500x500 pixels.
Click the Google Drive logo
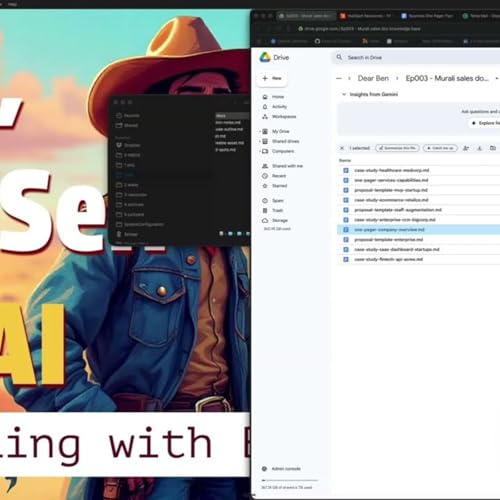(274, 57)
